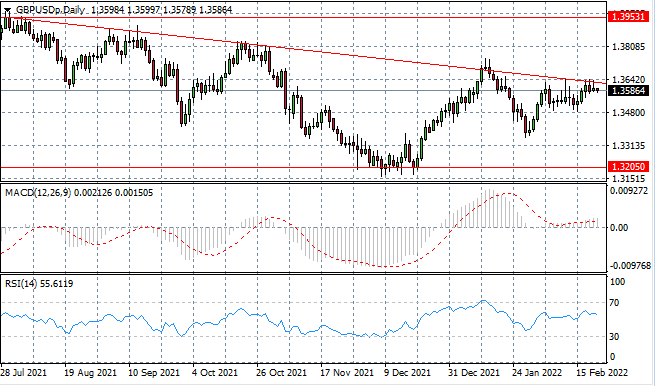Screen dimensions: 655x386
Task: Click the 31 Dec 2021 date label
Action: (x=474, y=372)
